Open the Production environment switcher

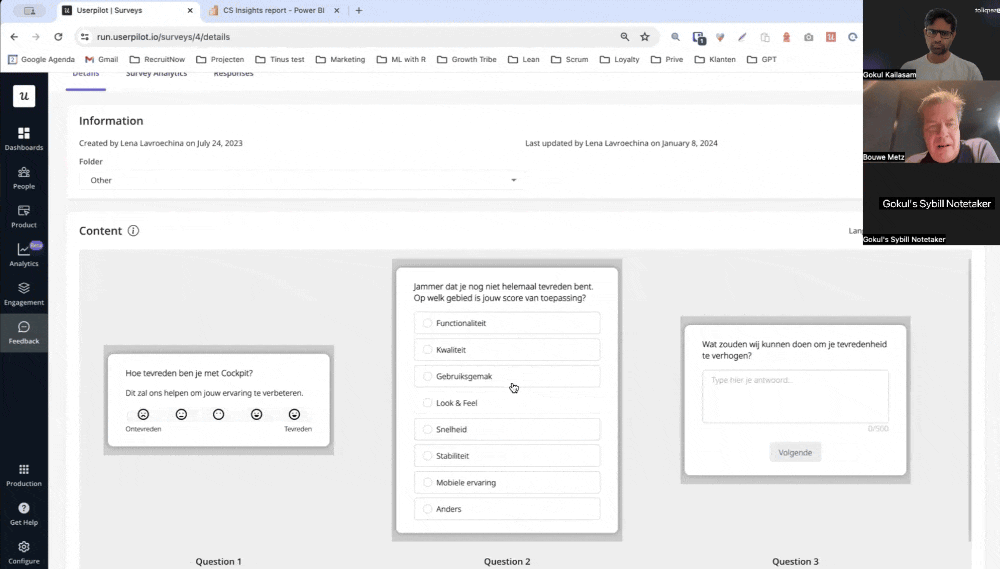[x=24, y=470]
